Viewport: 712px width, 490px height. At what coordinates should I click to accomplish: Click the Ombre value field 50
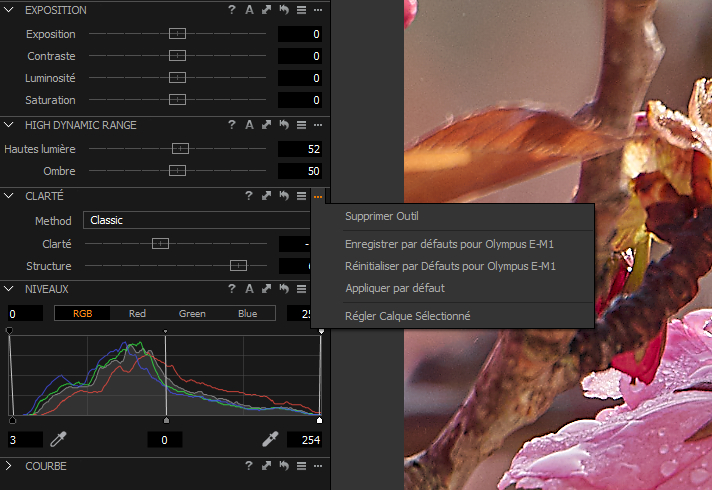pyautogui.click(x=300, y=171)
